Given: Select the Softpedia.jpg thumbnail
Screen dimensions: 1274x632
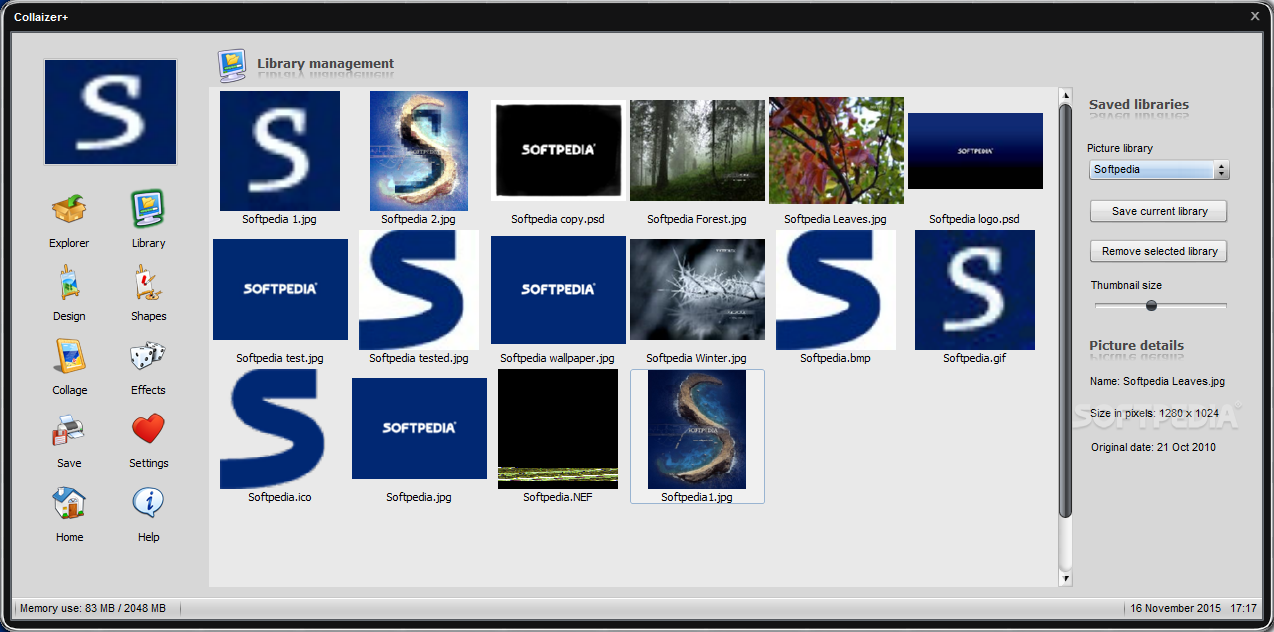Looking at the screenshot, I should [419, 429].
